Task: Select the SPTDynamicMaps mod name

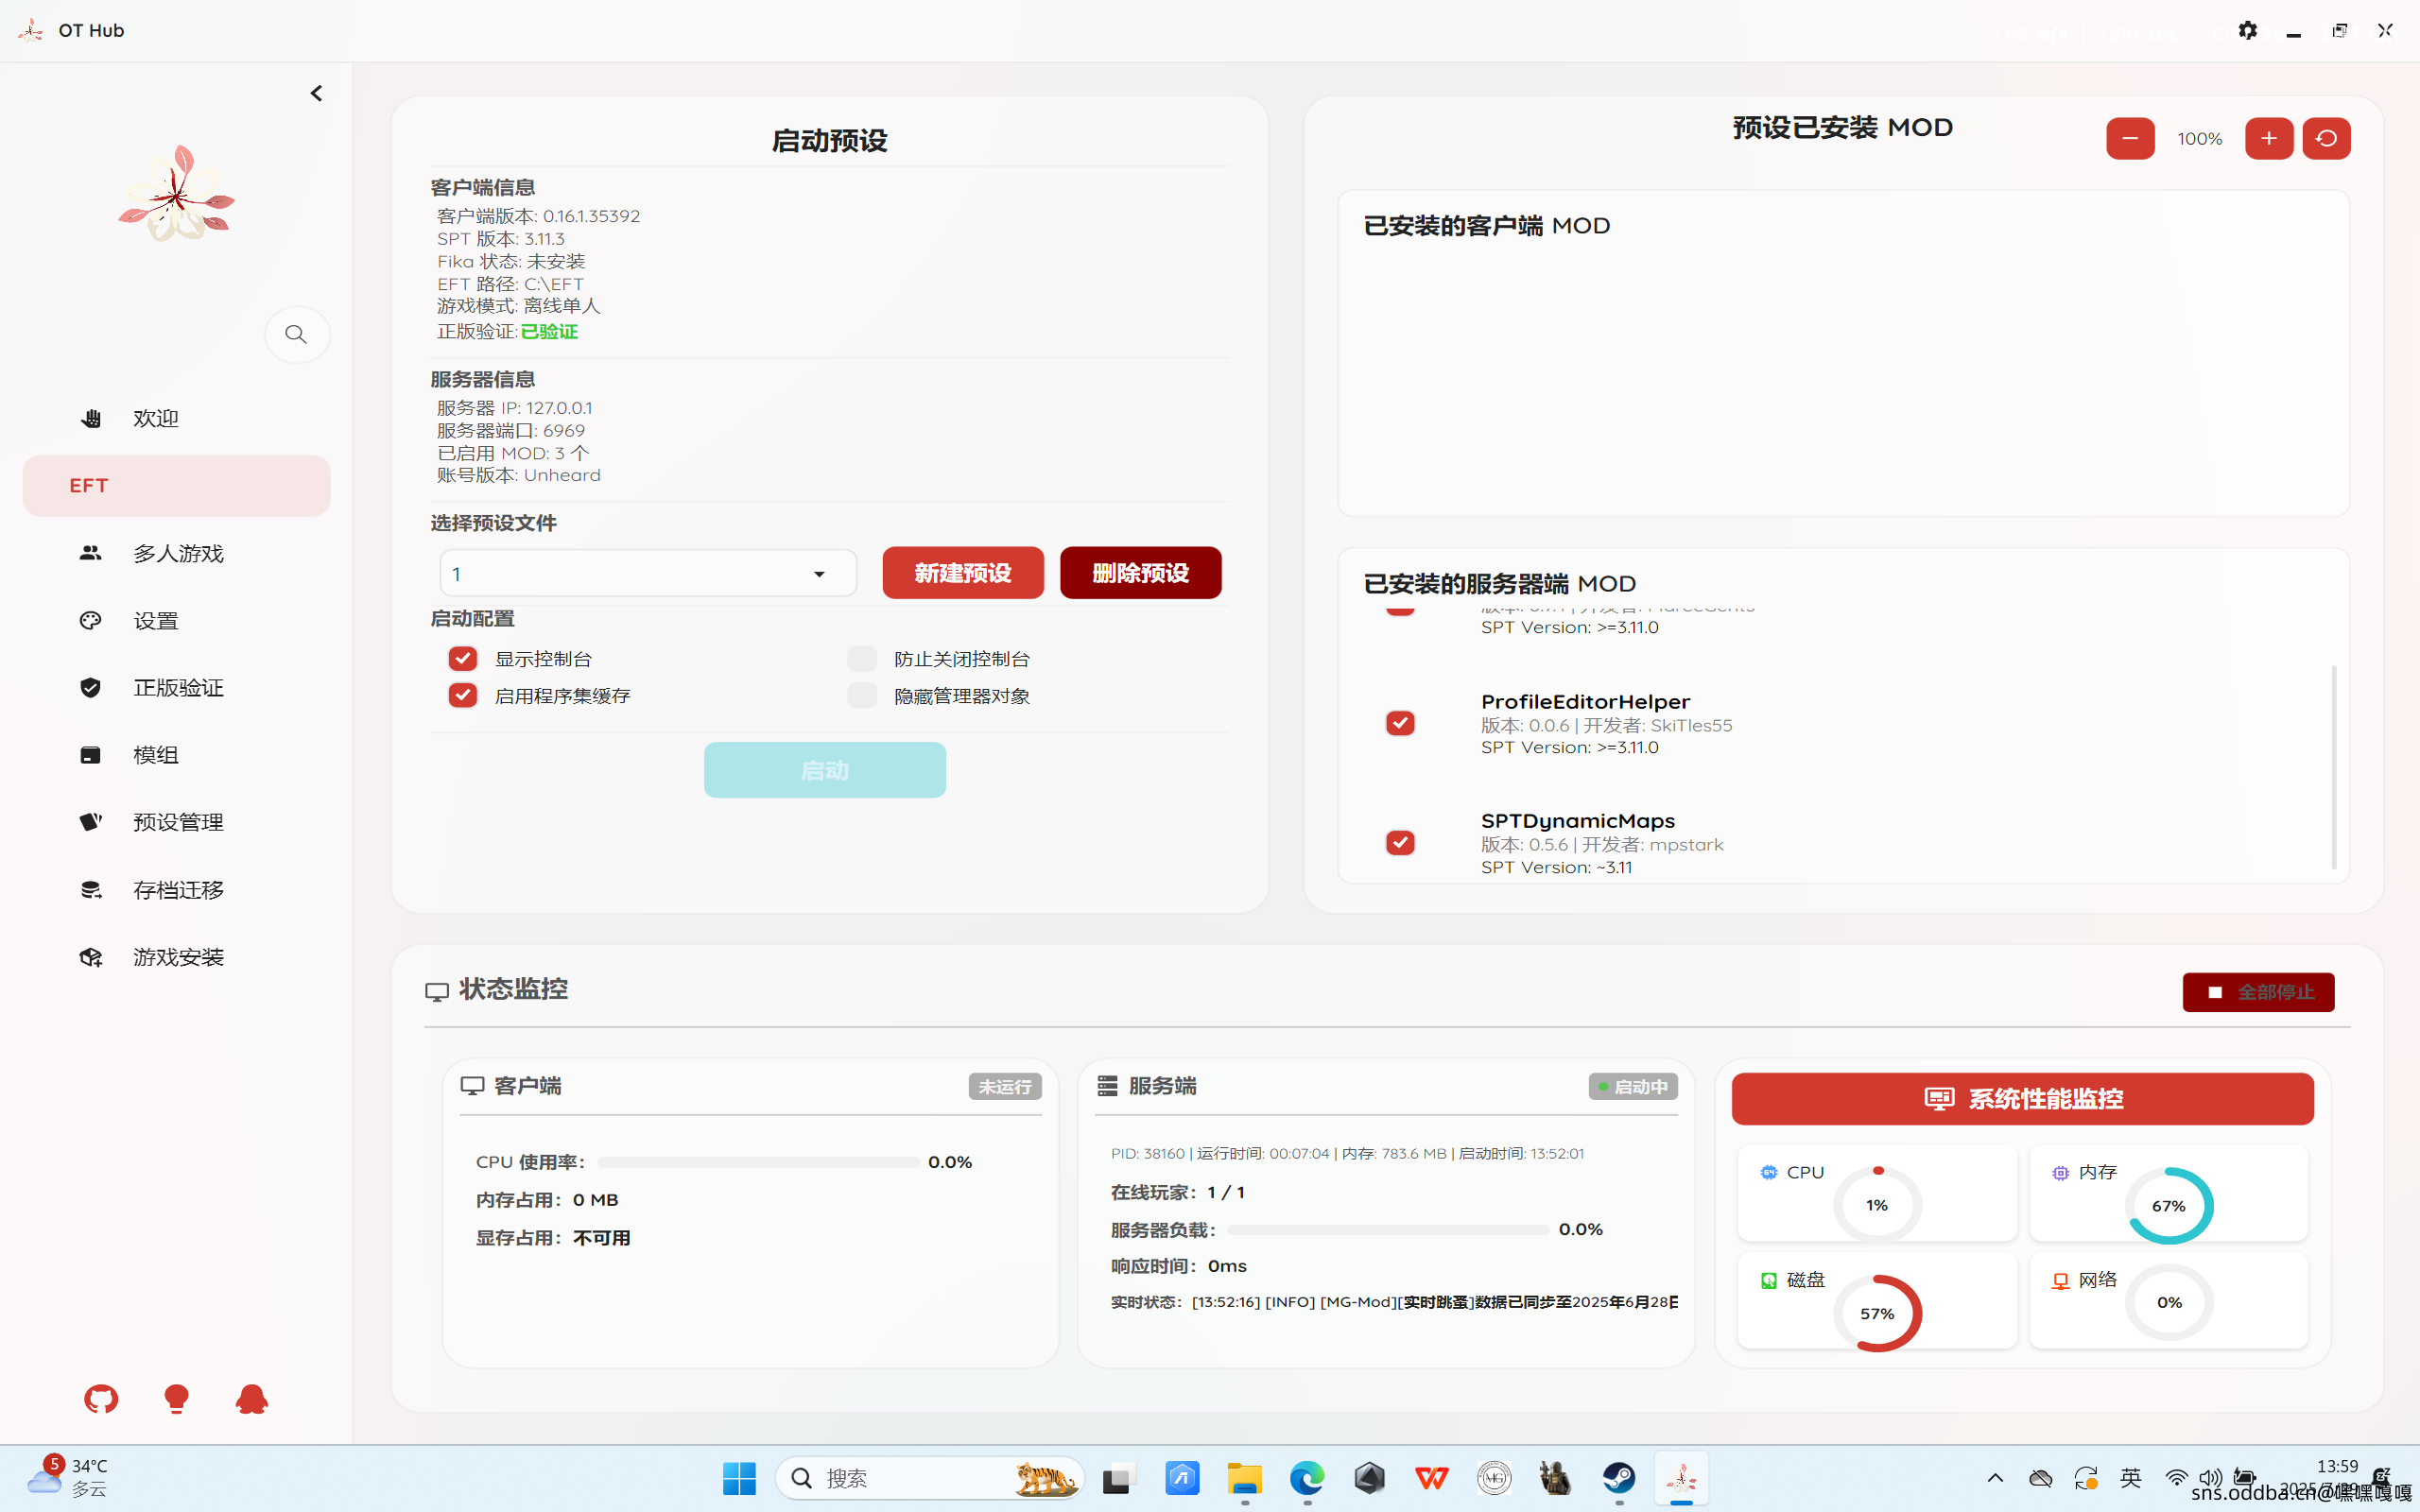Action: [1577, 820]
